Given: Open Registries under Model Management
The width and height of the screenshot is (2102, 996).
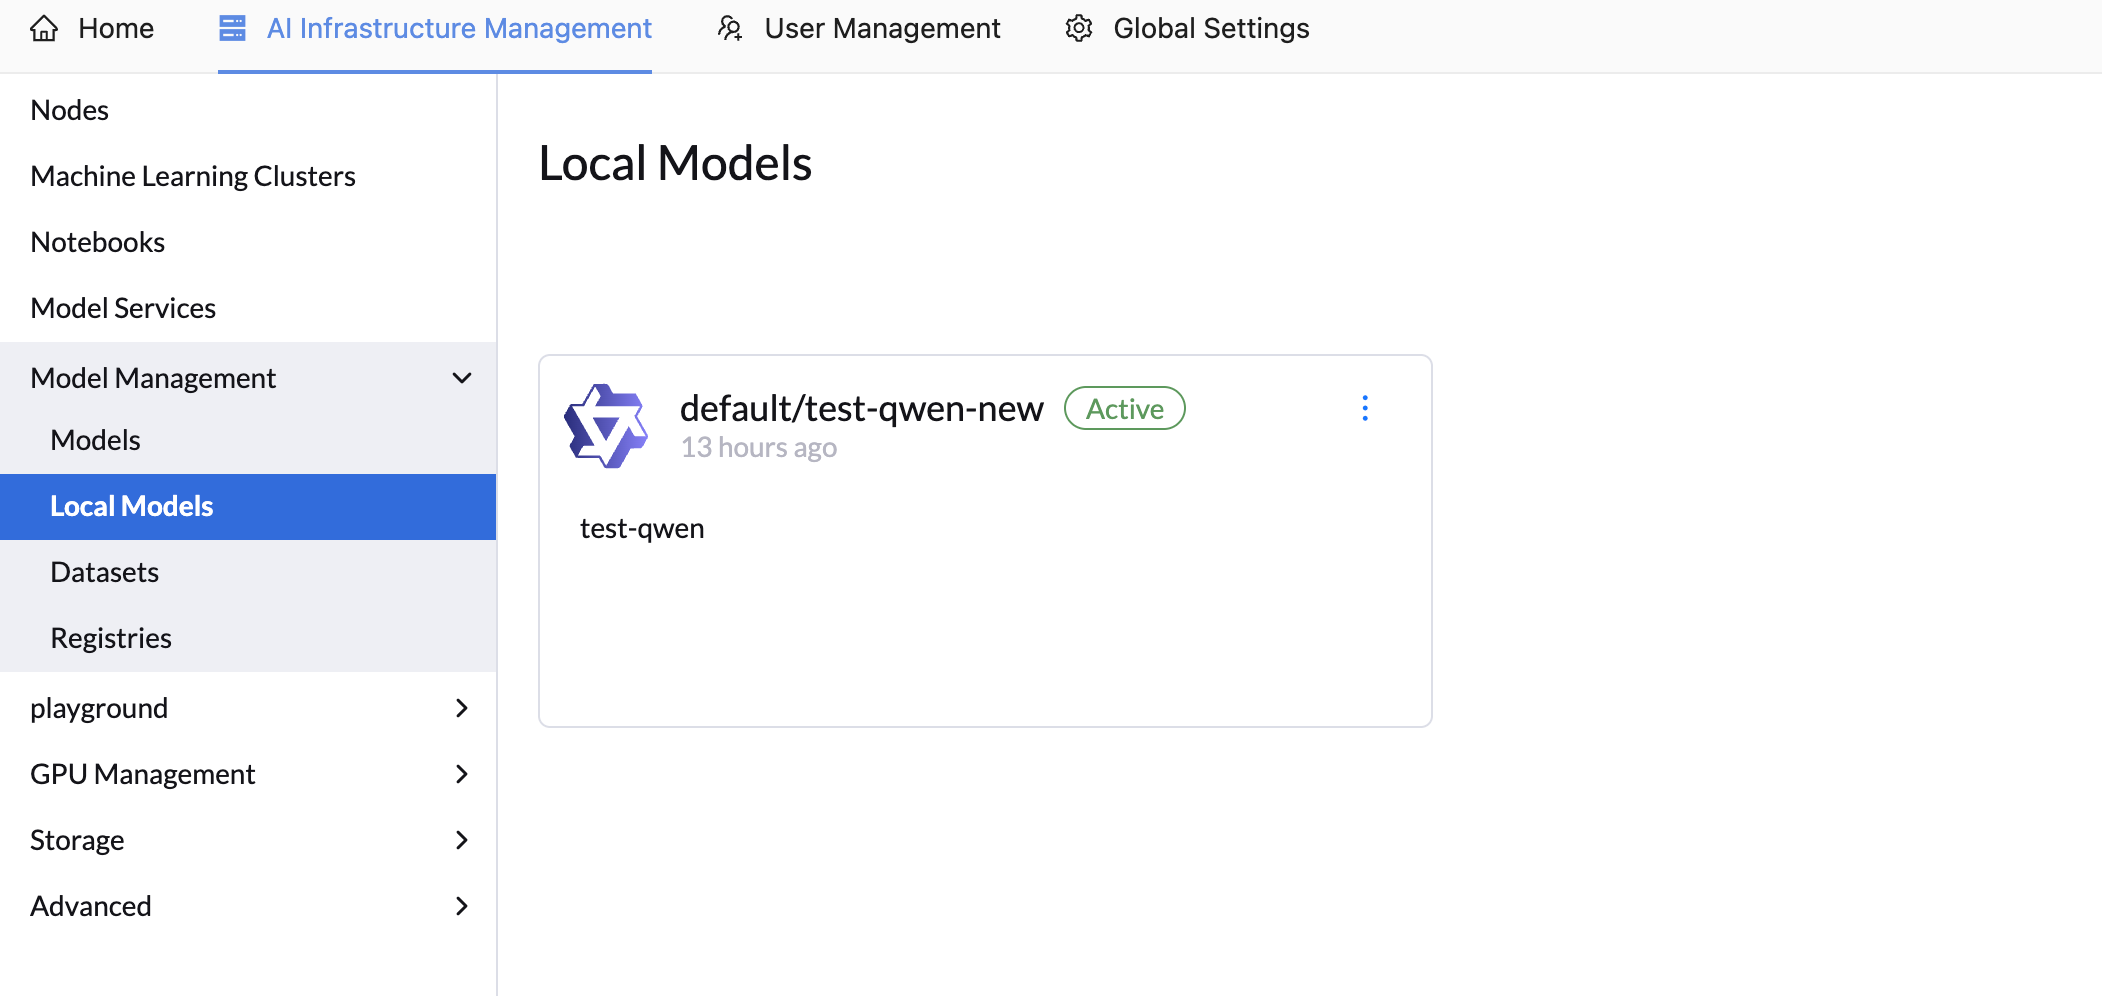Looking at the screenshot, I should click(x=248, y=638).
